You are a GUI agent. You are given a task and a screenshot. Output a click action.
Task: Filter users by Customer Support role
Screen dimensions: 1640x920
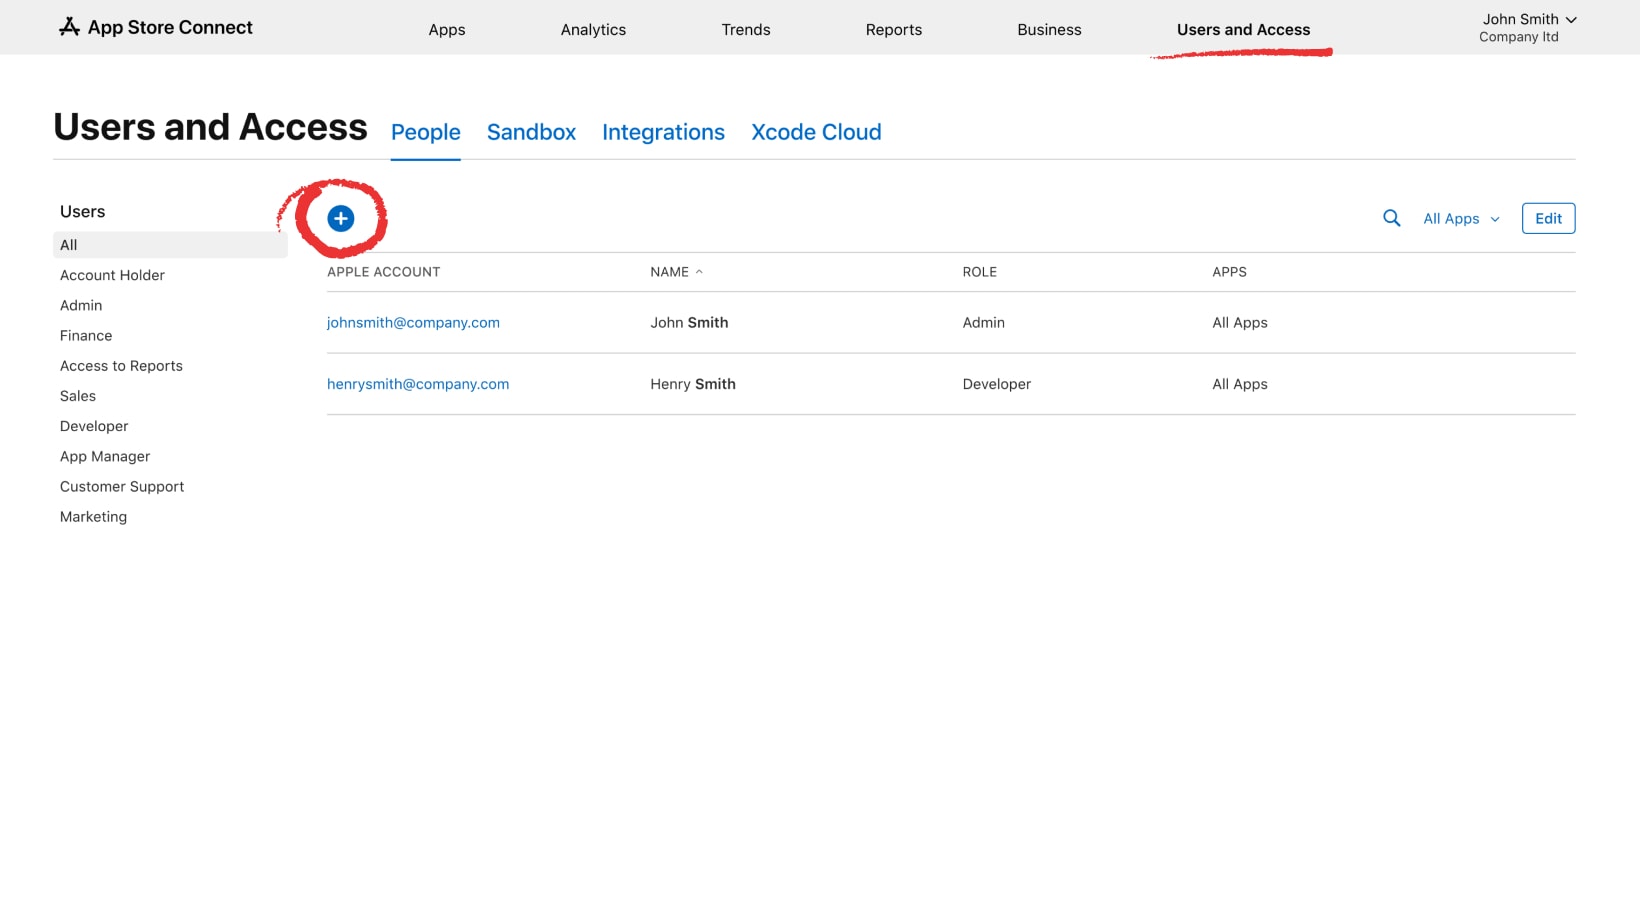[x=122, y=486]
